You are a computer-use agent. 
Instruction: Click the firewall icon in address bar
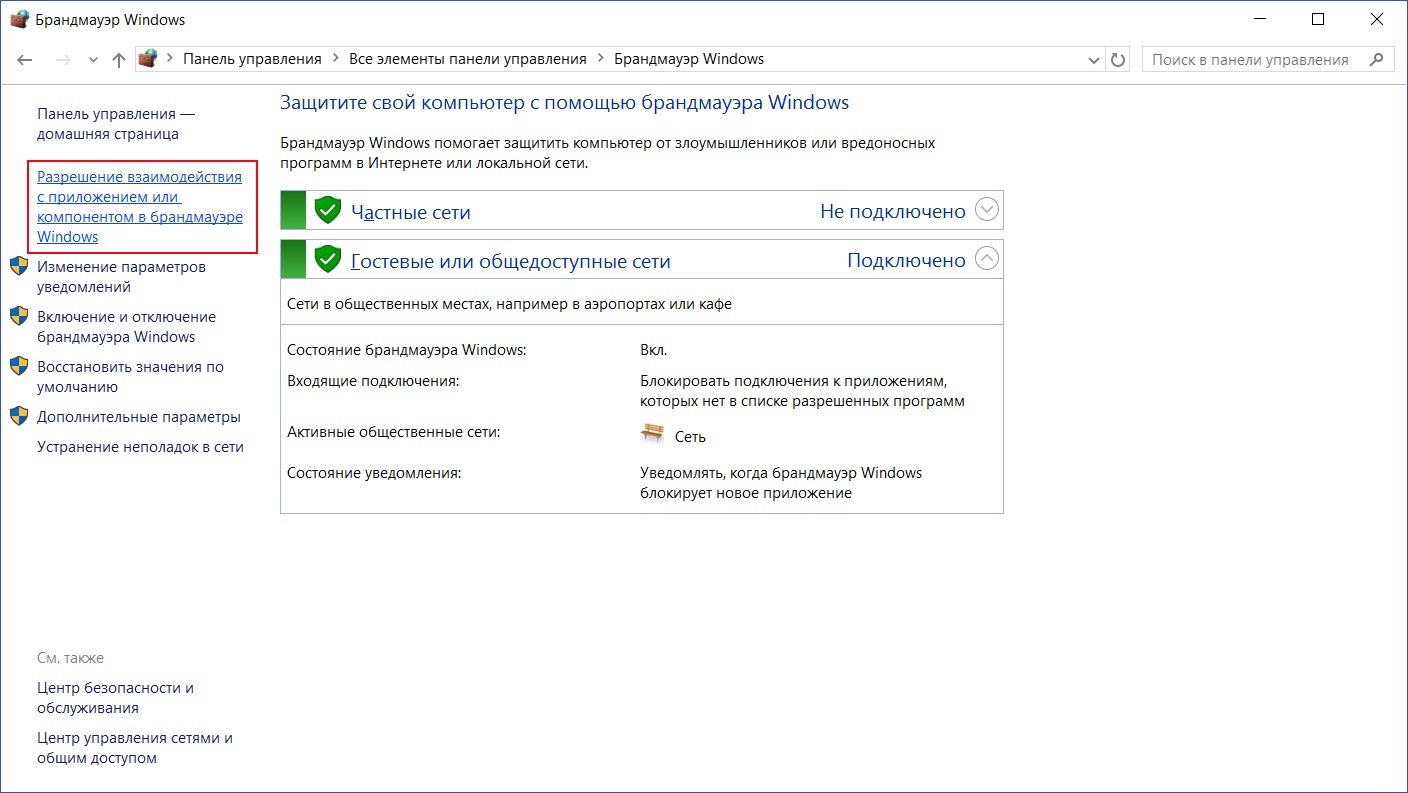tap(148, 59)
